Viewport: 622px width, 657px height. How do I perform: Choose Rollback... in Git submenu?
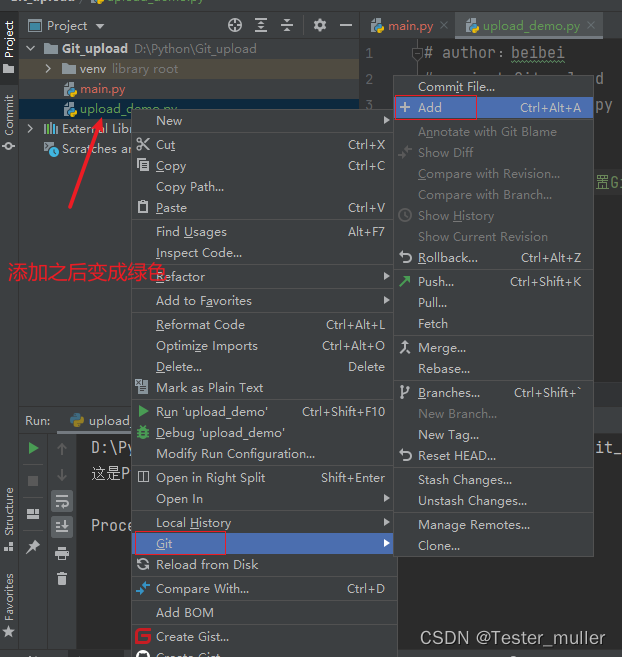coord(493,258)
